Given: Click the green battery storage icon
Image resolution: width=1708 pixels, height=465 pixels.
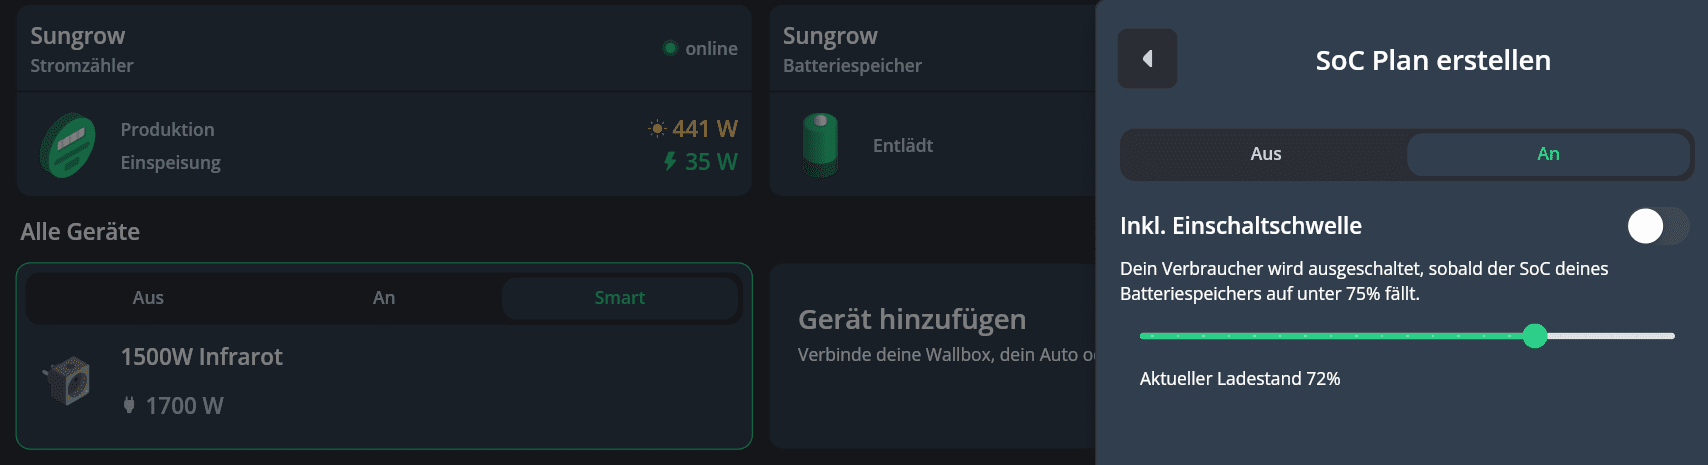Looking at the screenshot, I should click(x=820, y=145).
